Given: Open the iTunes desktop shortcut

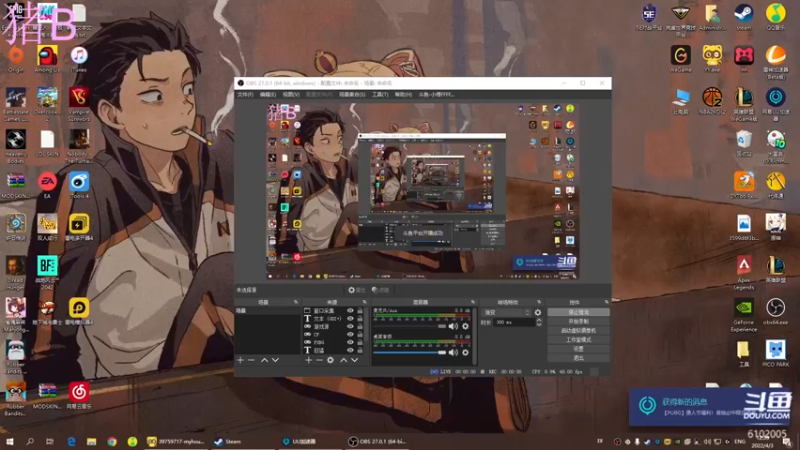Looking at the screenshot, I should pos(79,59).
